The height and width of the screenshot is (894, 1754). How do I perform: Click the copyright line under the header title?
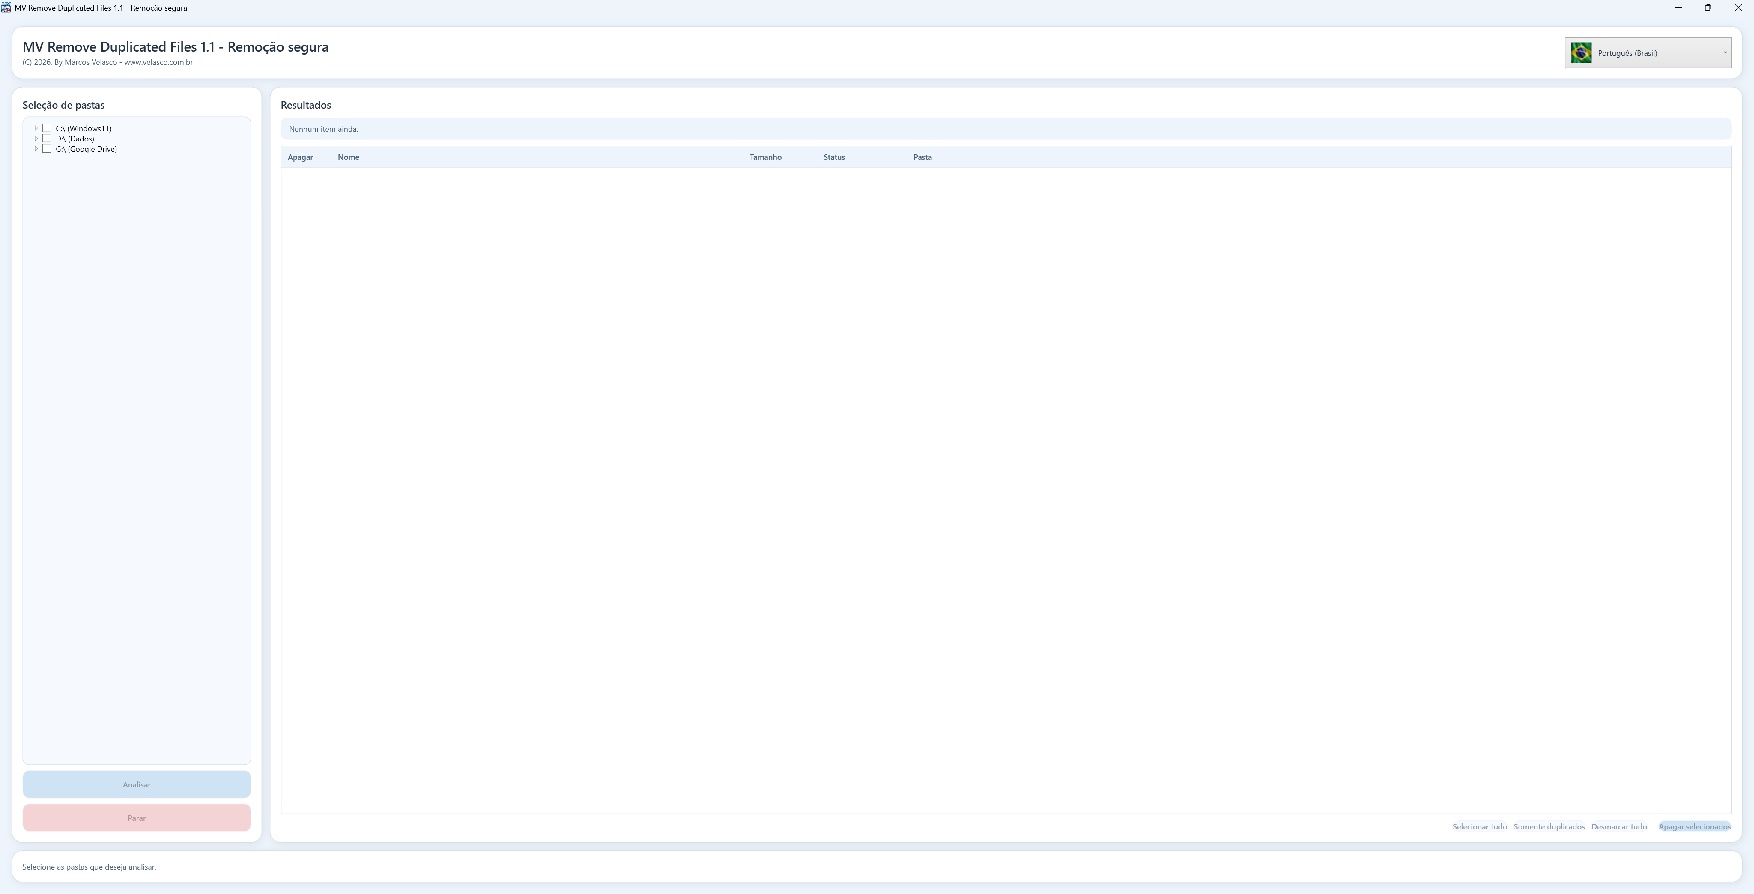point(107,62)
